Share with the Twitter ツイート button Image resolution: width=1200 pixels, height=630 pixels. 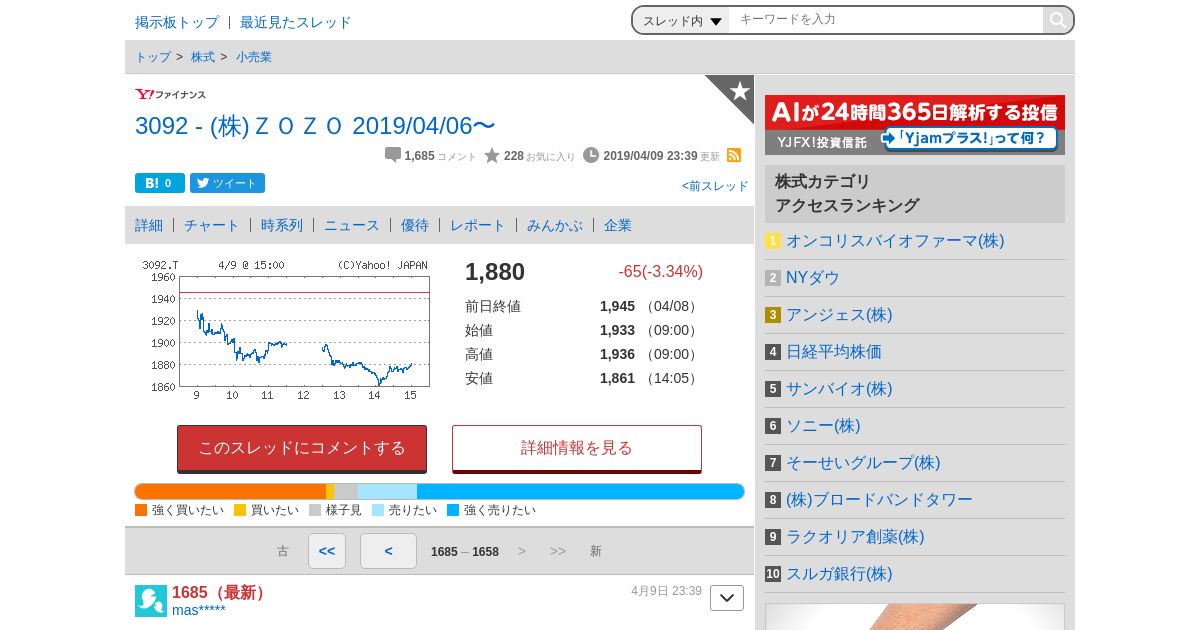tap(227, 183)
